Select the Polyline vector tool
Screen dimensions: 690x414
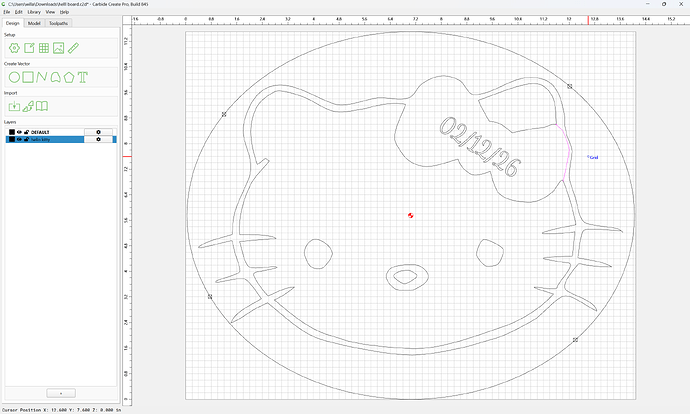41,77
